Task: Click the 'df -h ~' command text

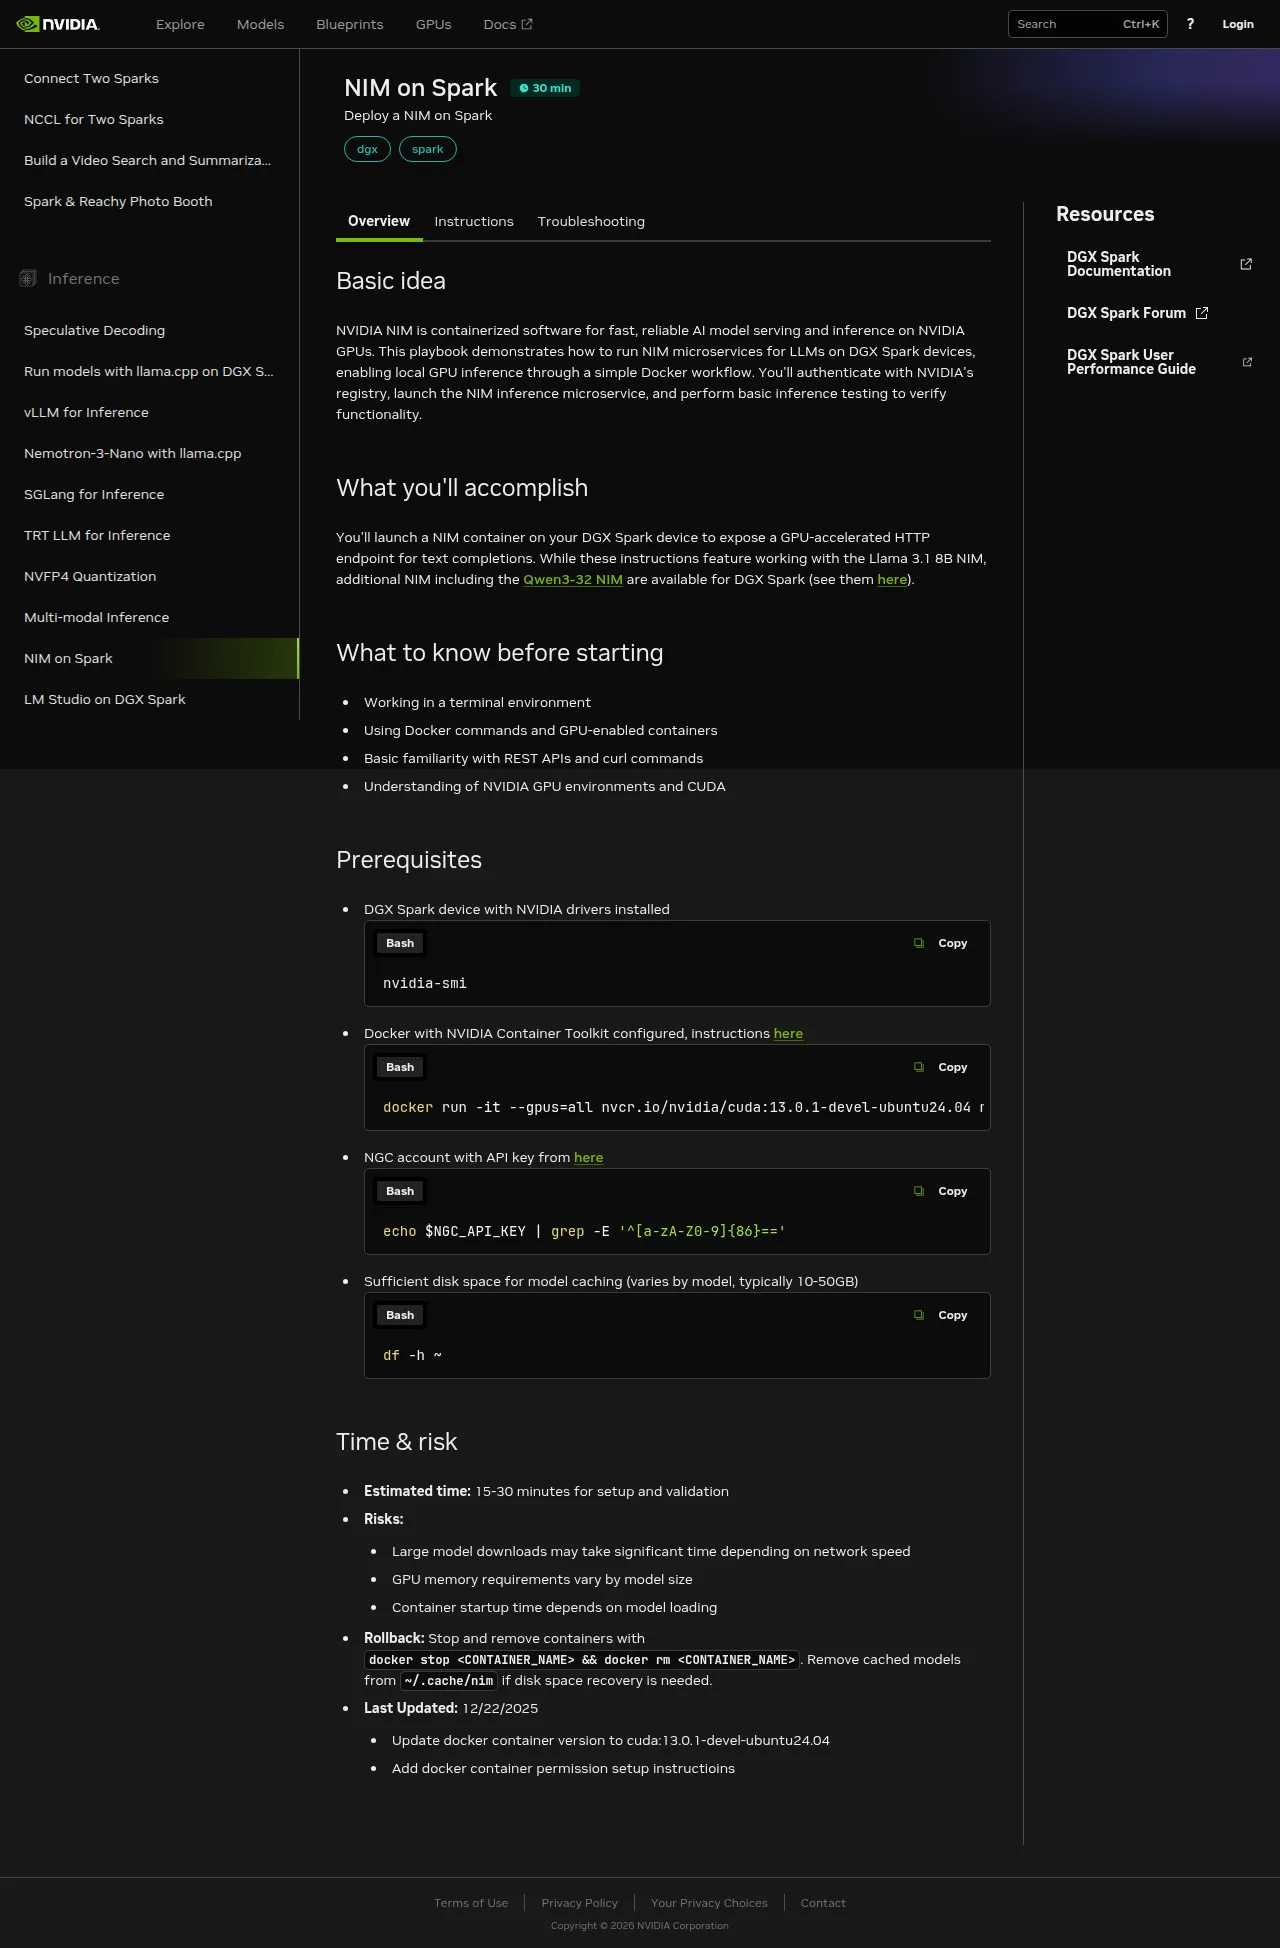Action: coord(412,1355)
